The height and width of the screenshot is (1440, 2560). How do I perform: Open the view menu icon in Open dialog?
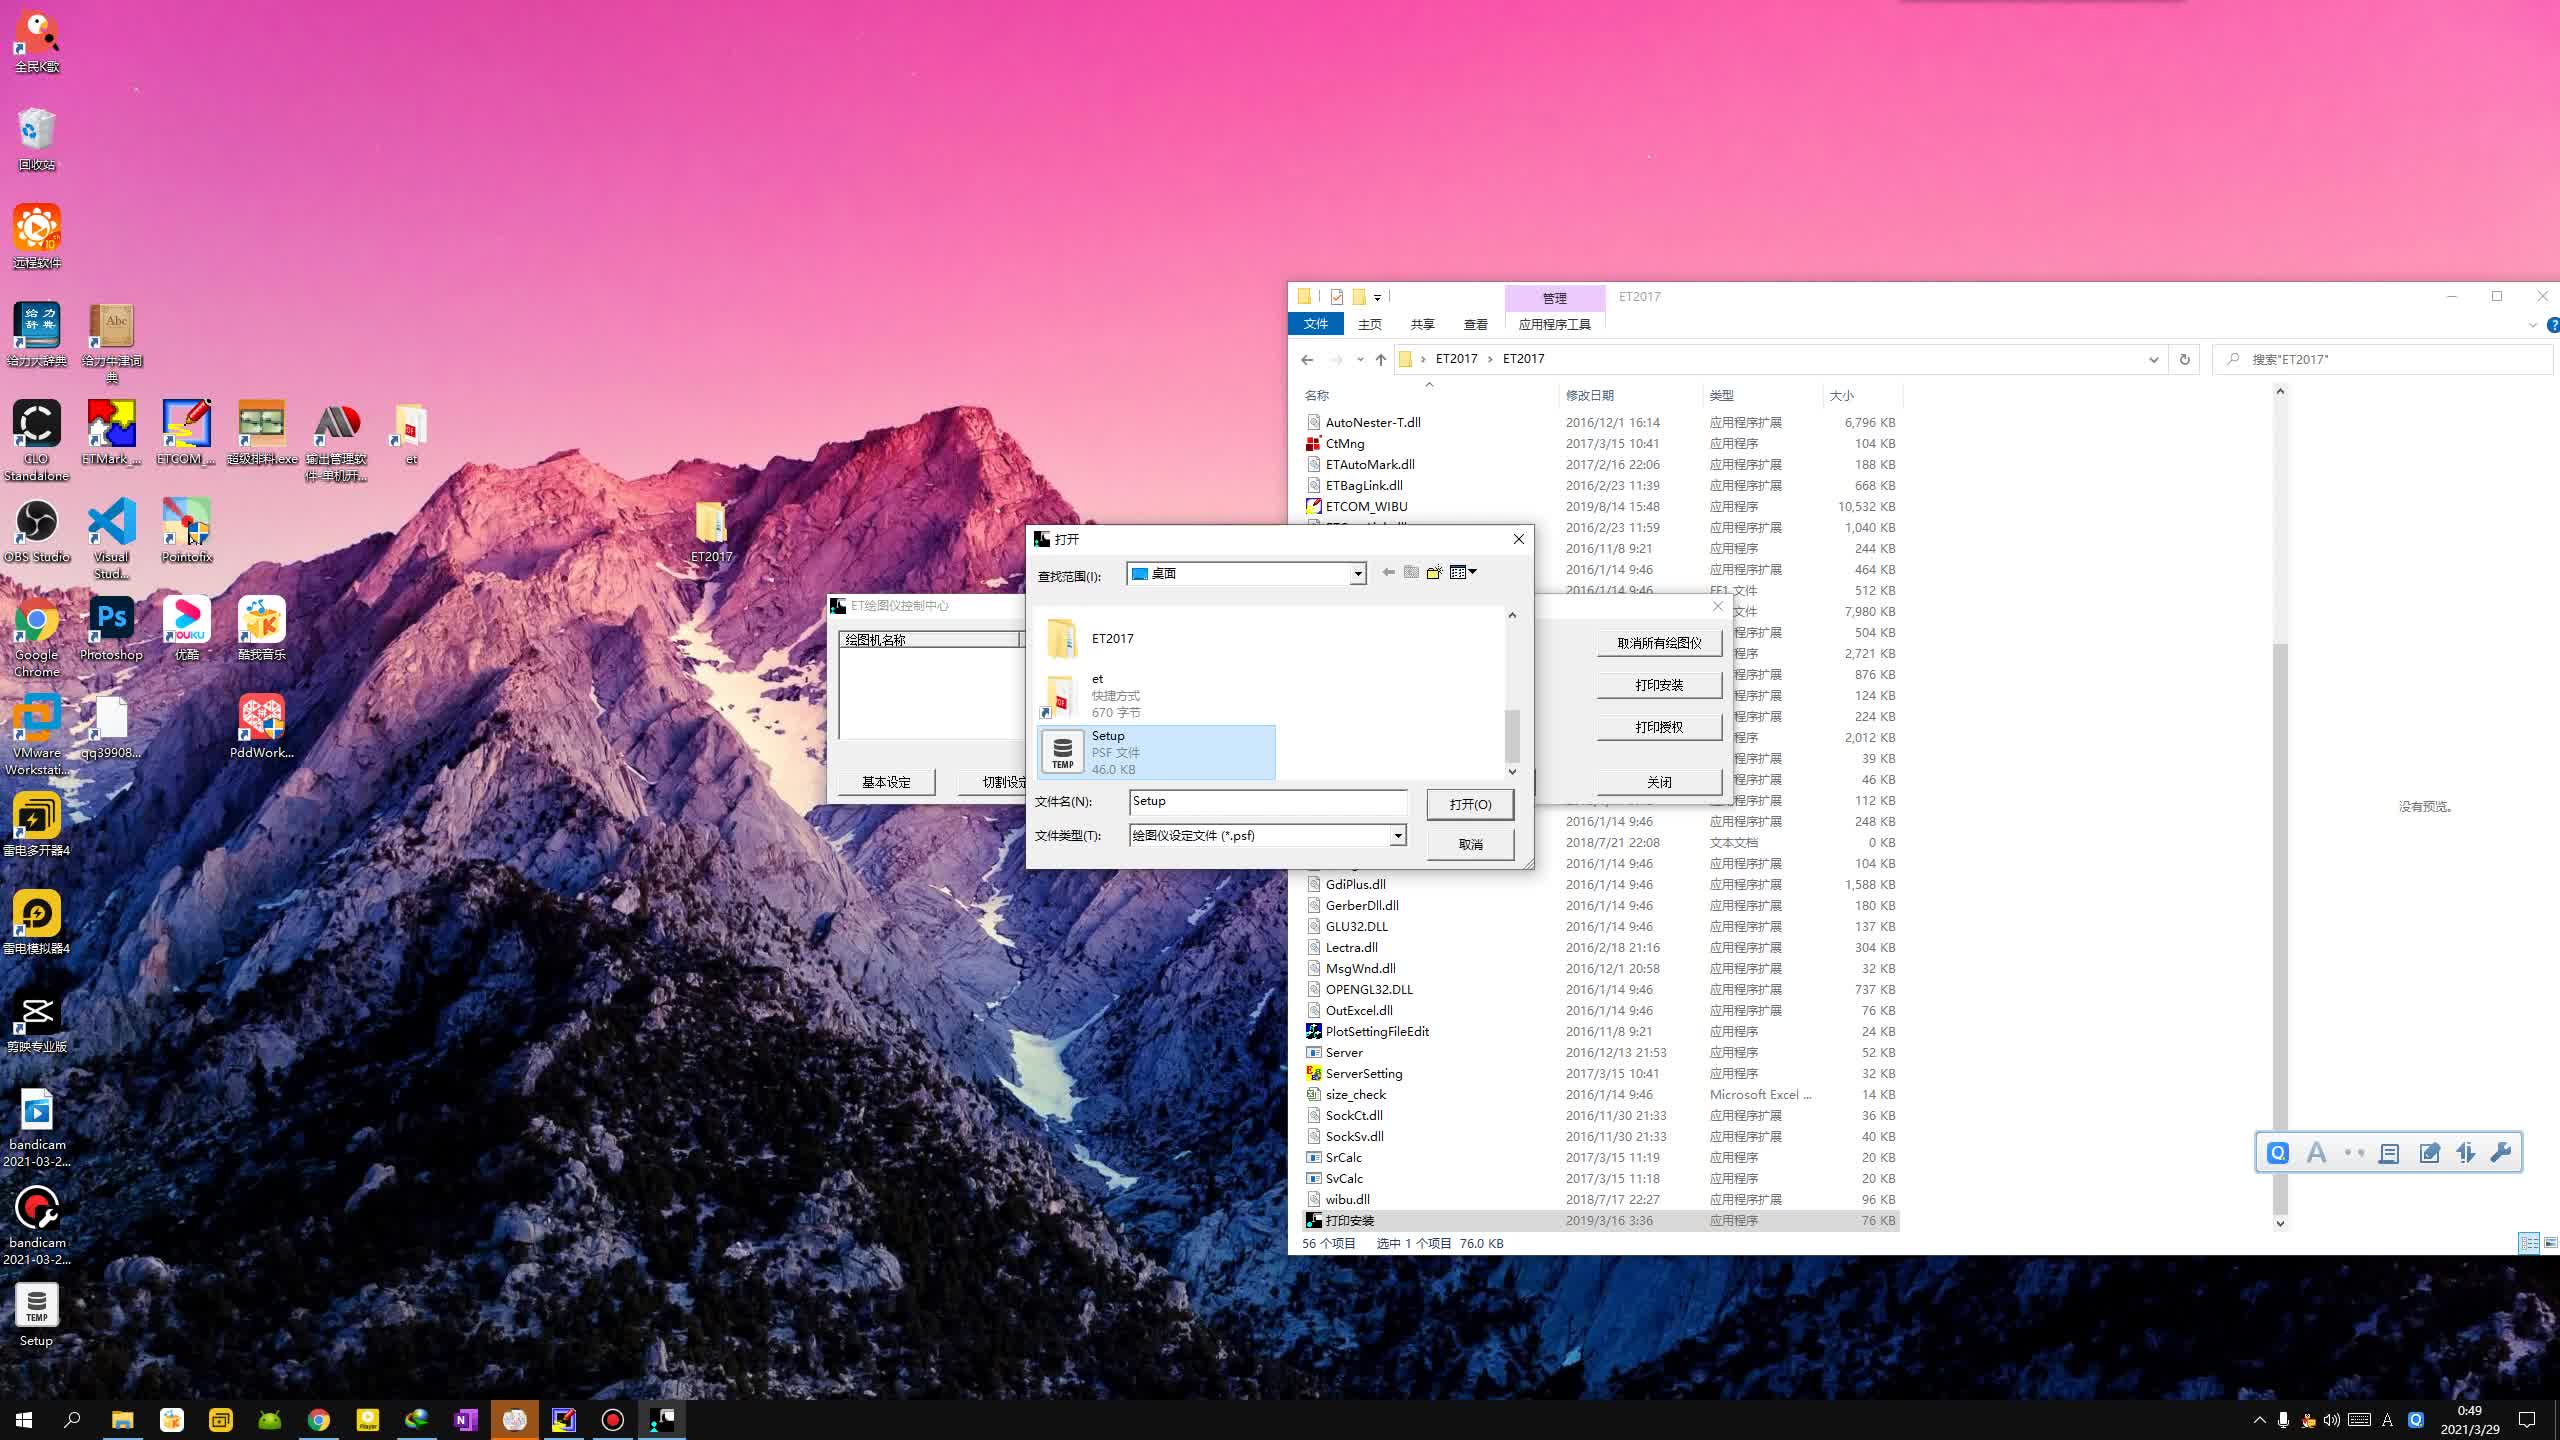click(x=1463, y=572)
